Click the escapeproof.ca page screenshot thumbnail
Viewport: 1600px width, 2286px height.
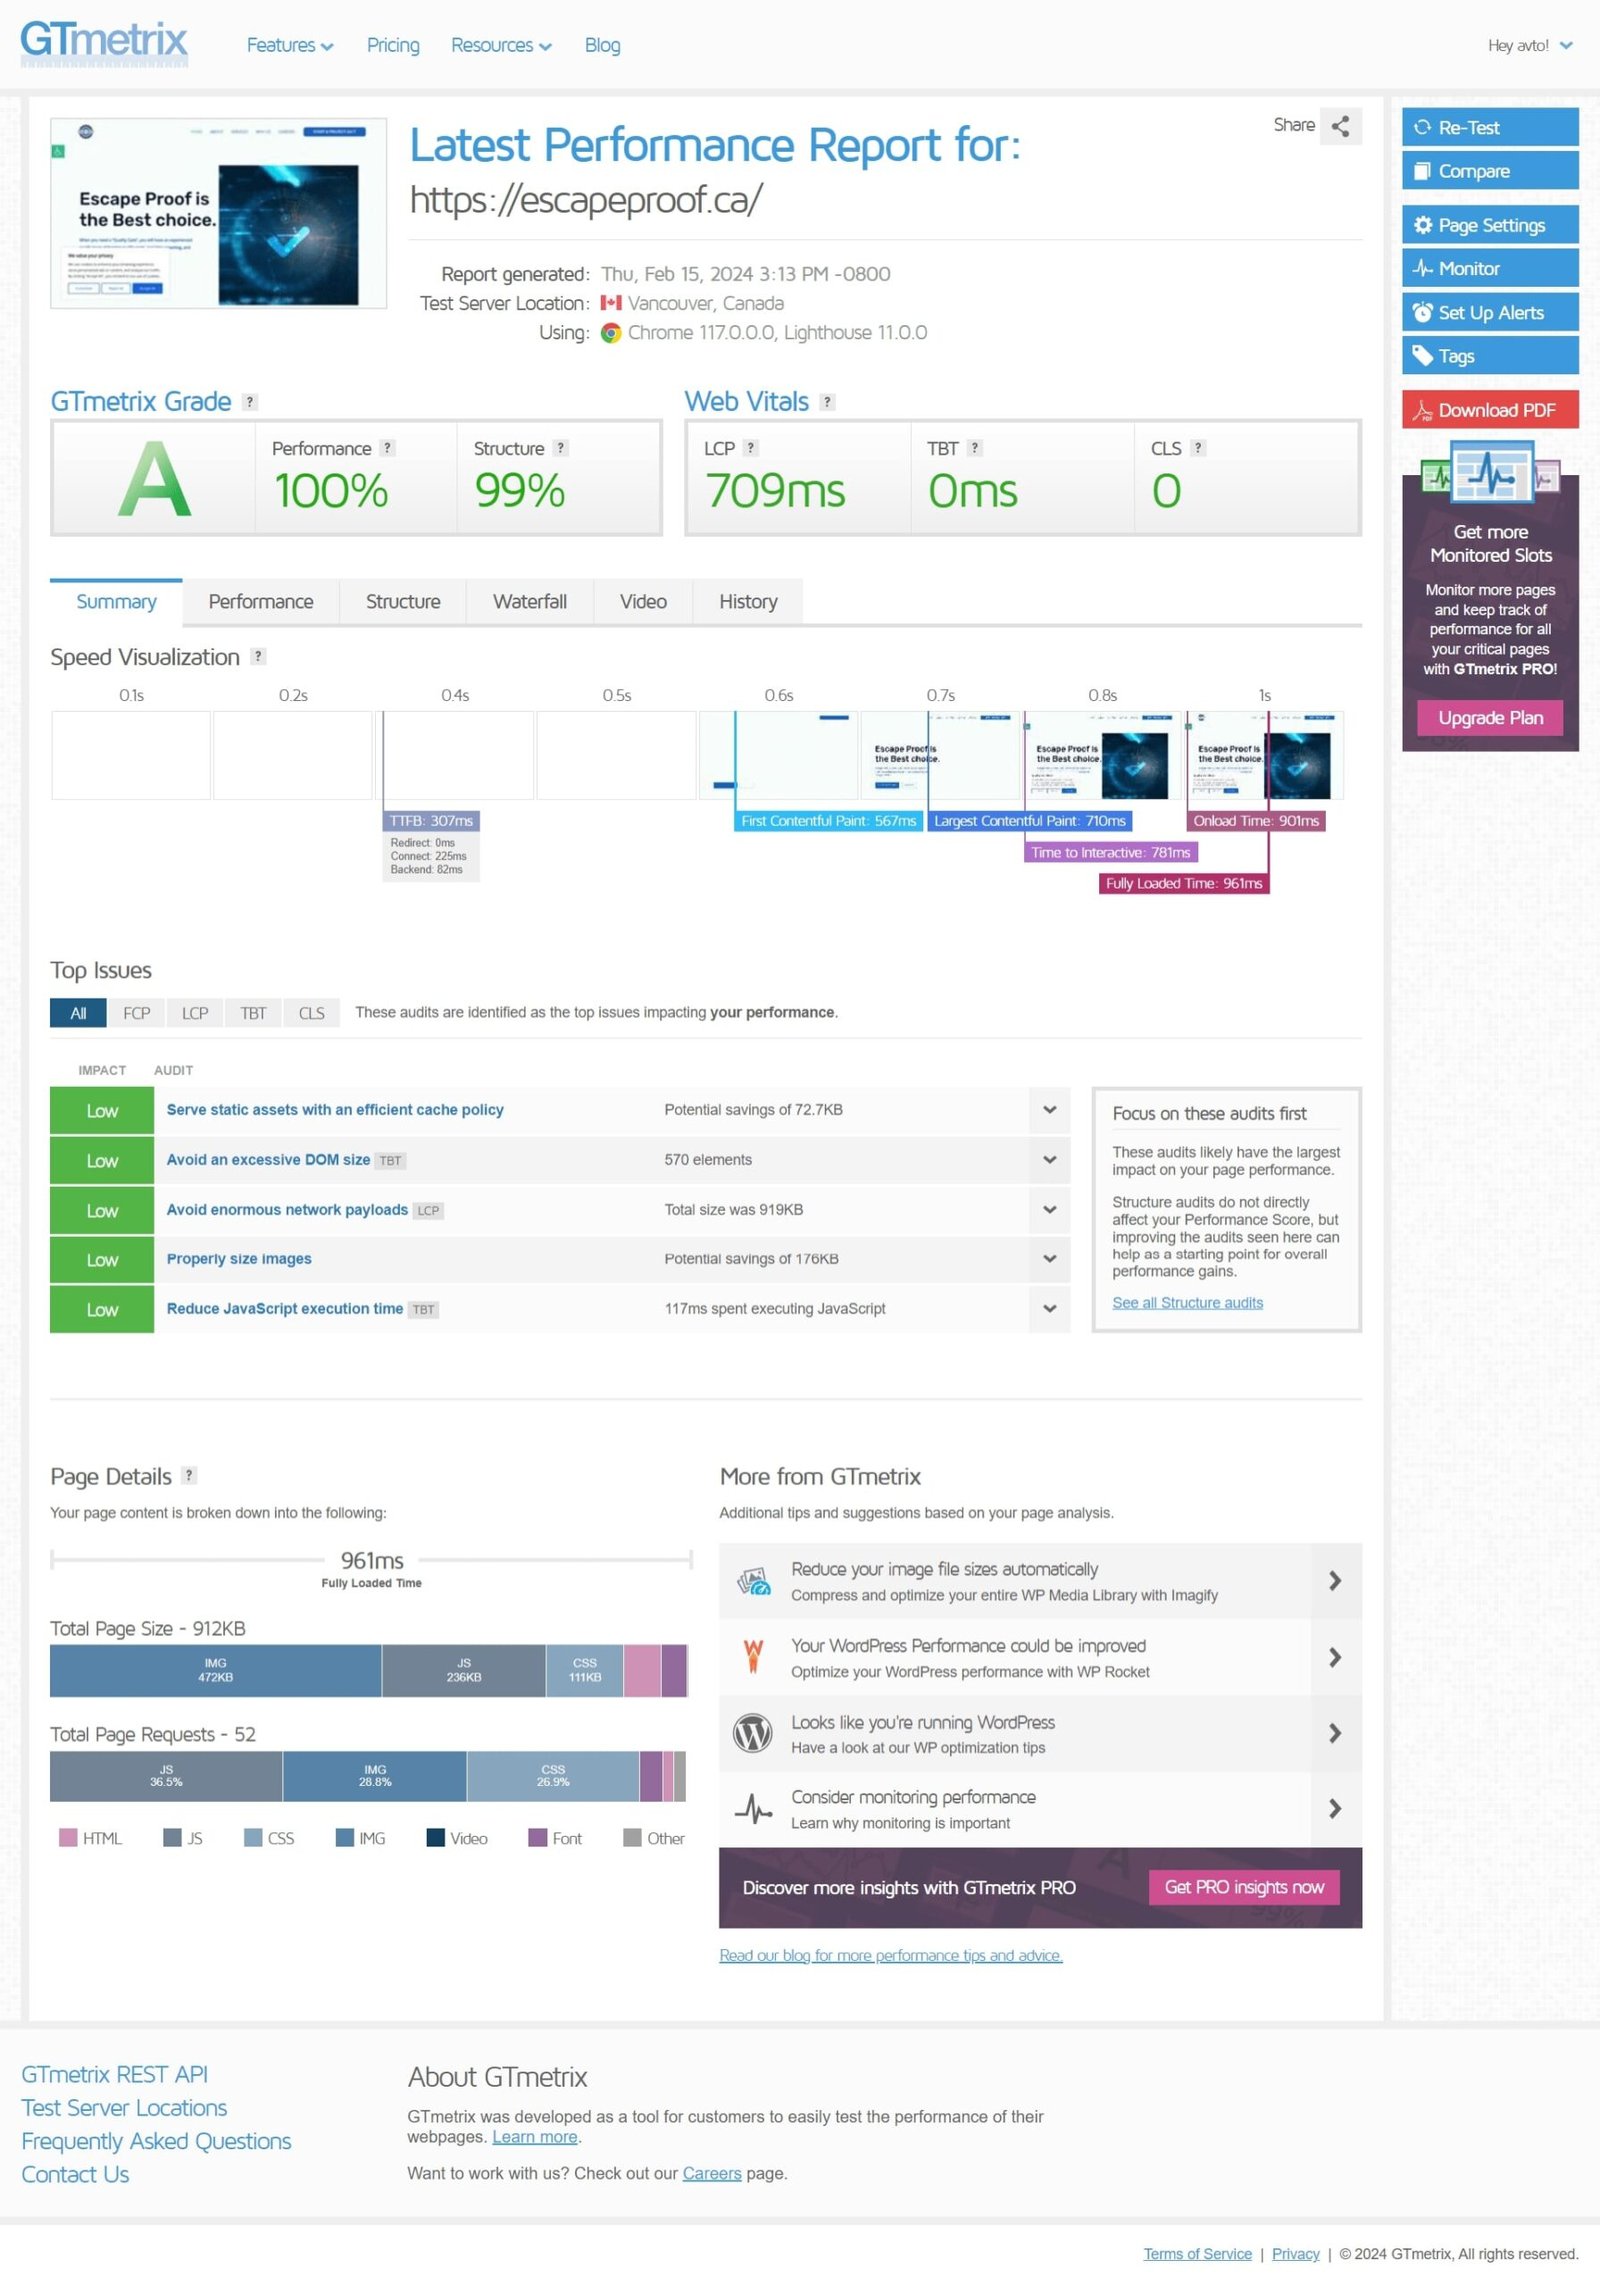pos(218,213)
